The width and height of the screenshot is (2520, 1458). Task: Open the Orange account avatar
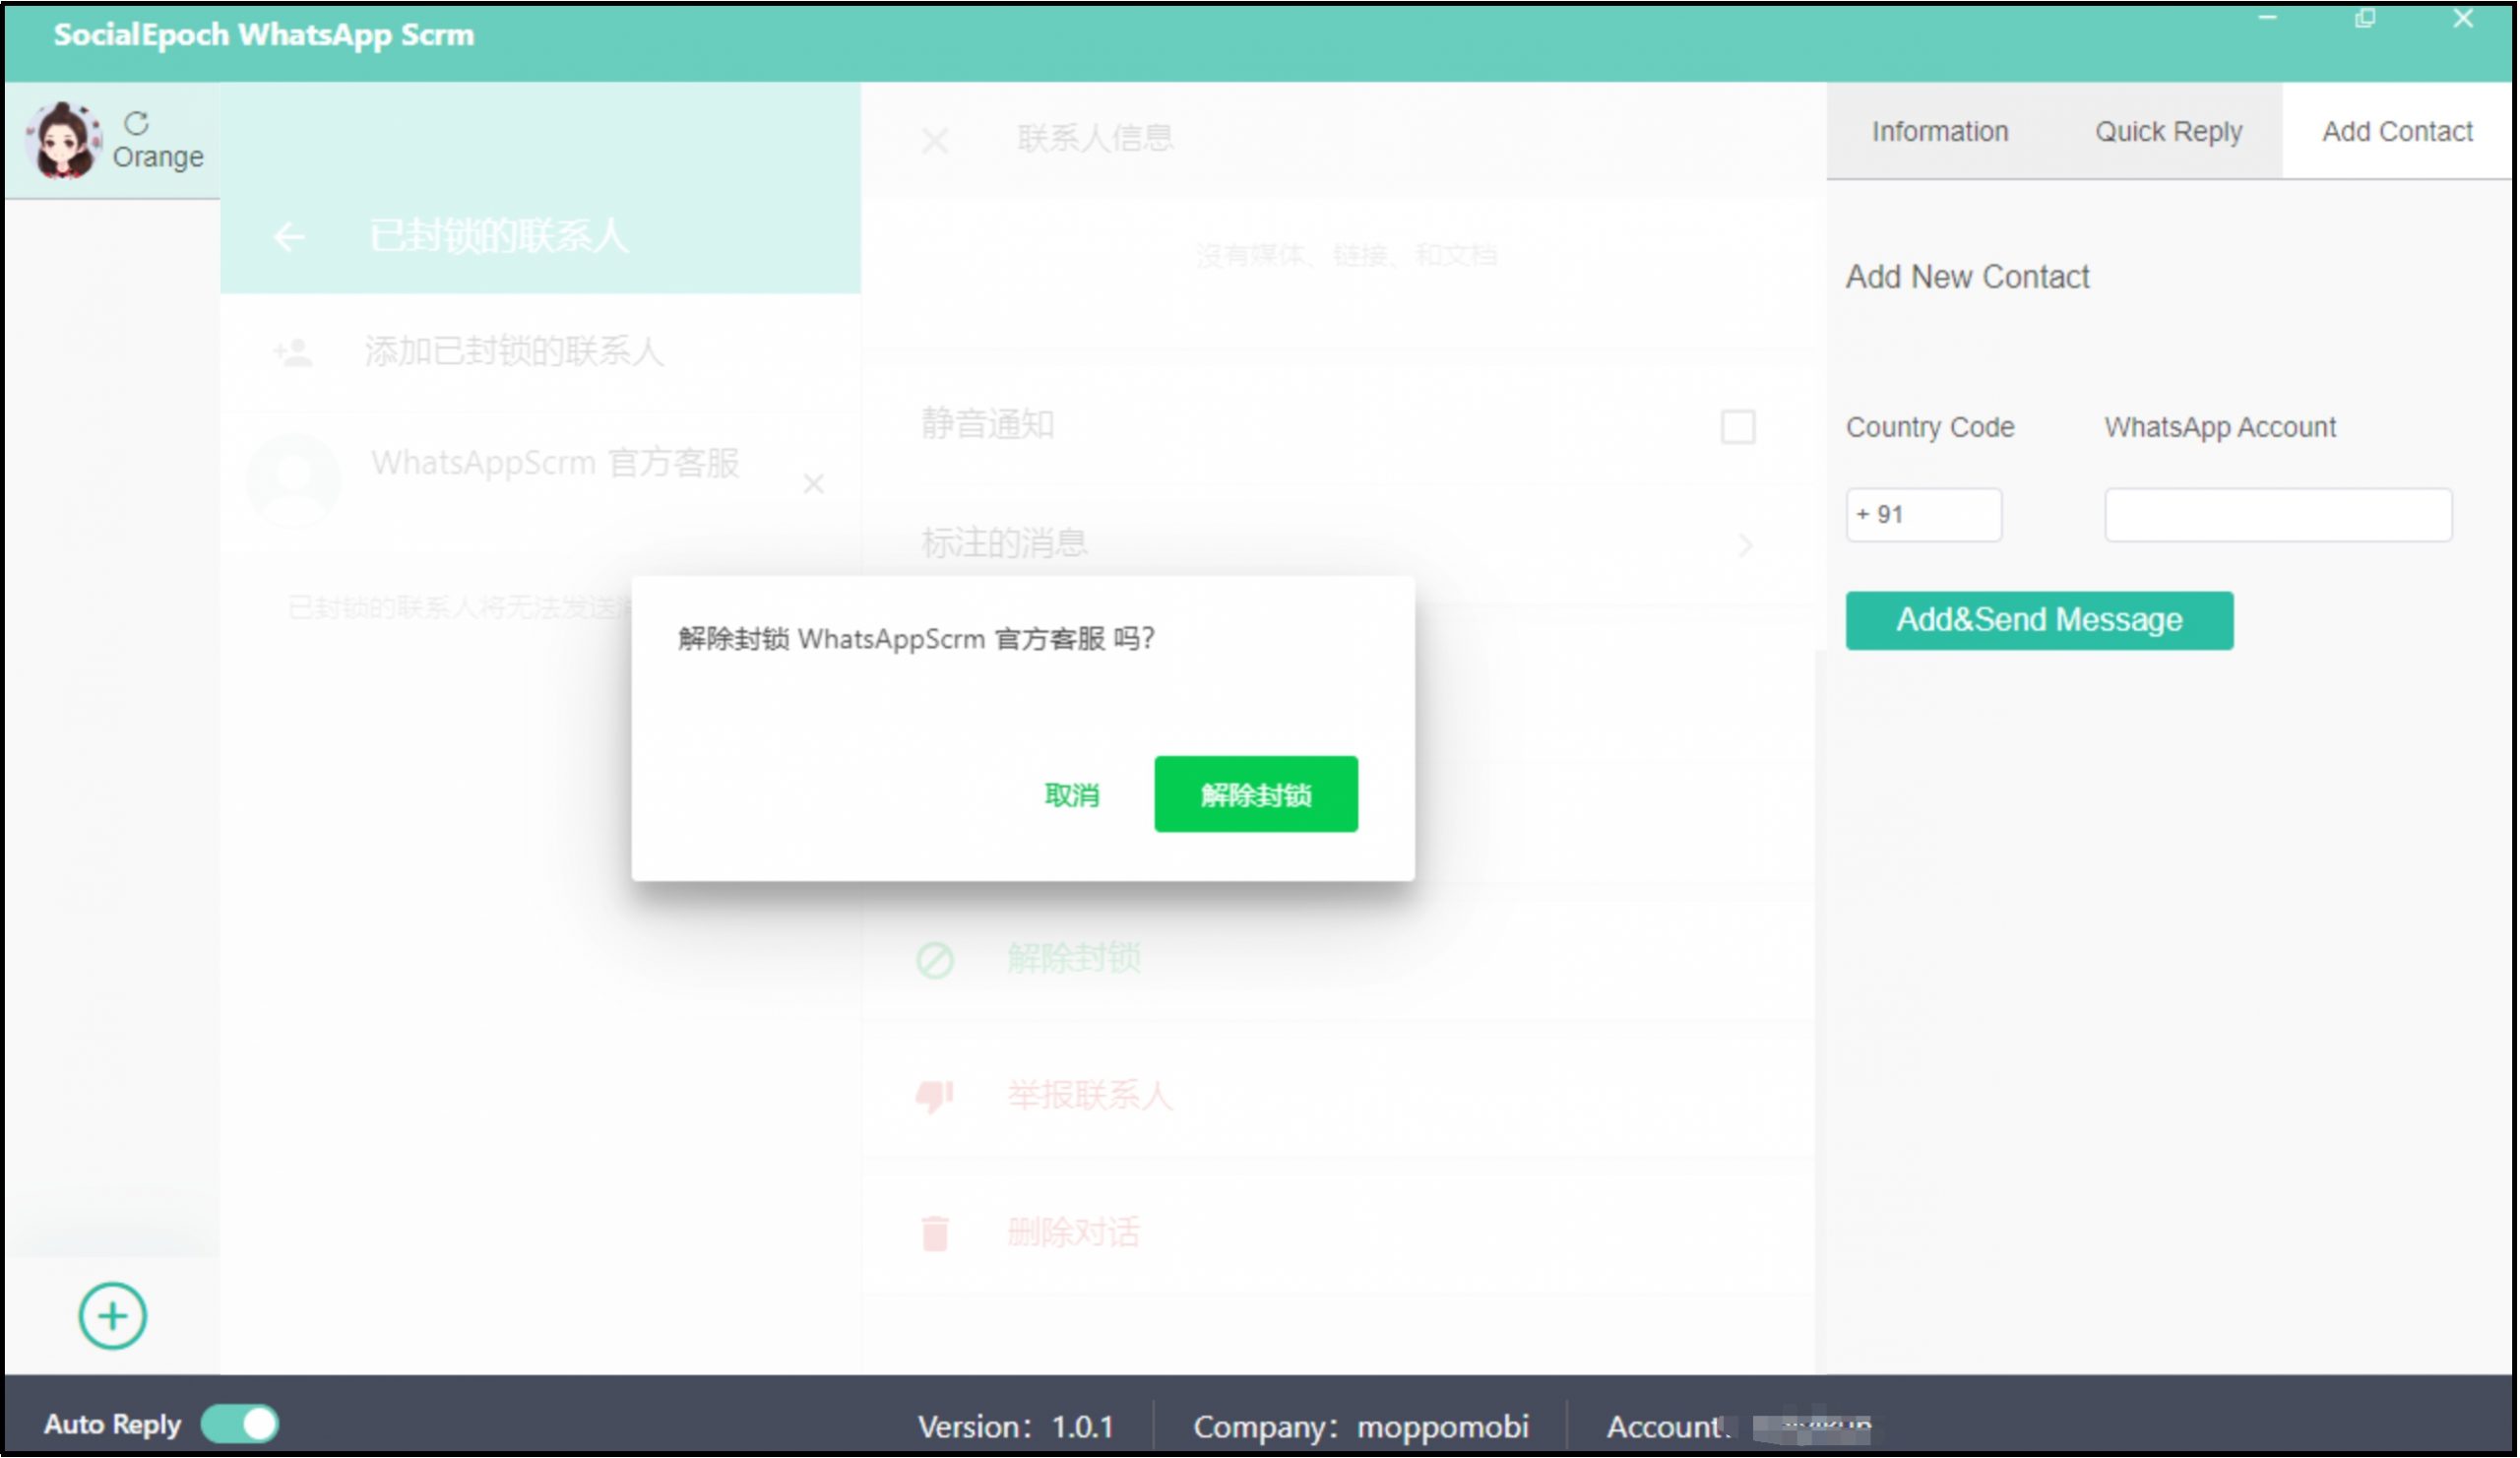[64, 140]
